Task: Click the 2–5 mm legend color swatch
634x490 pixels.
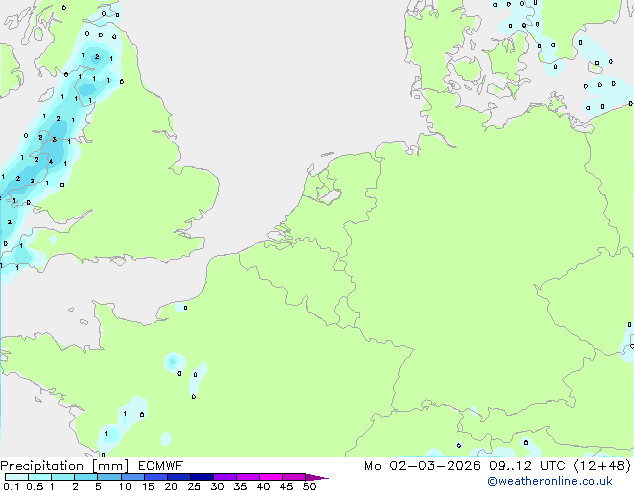Action: 86,477
